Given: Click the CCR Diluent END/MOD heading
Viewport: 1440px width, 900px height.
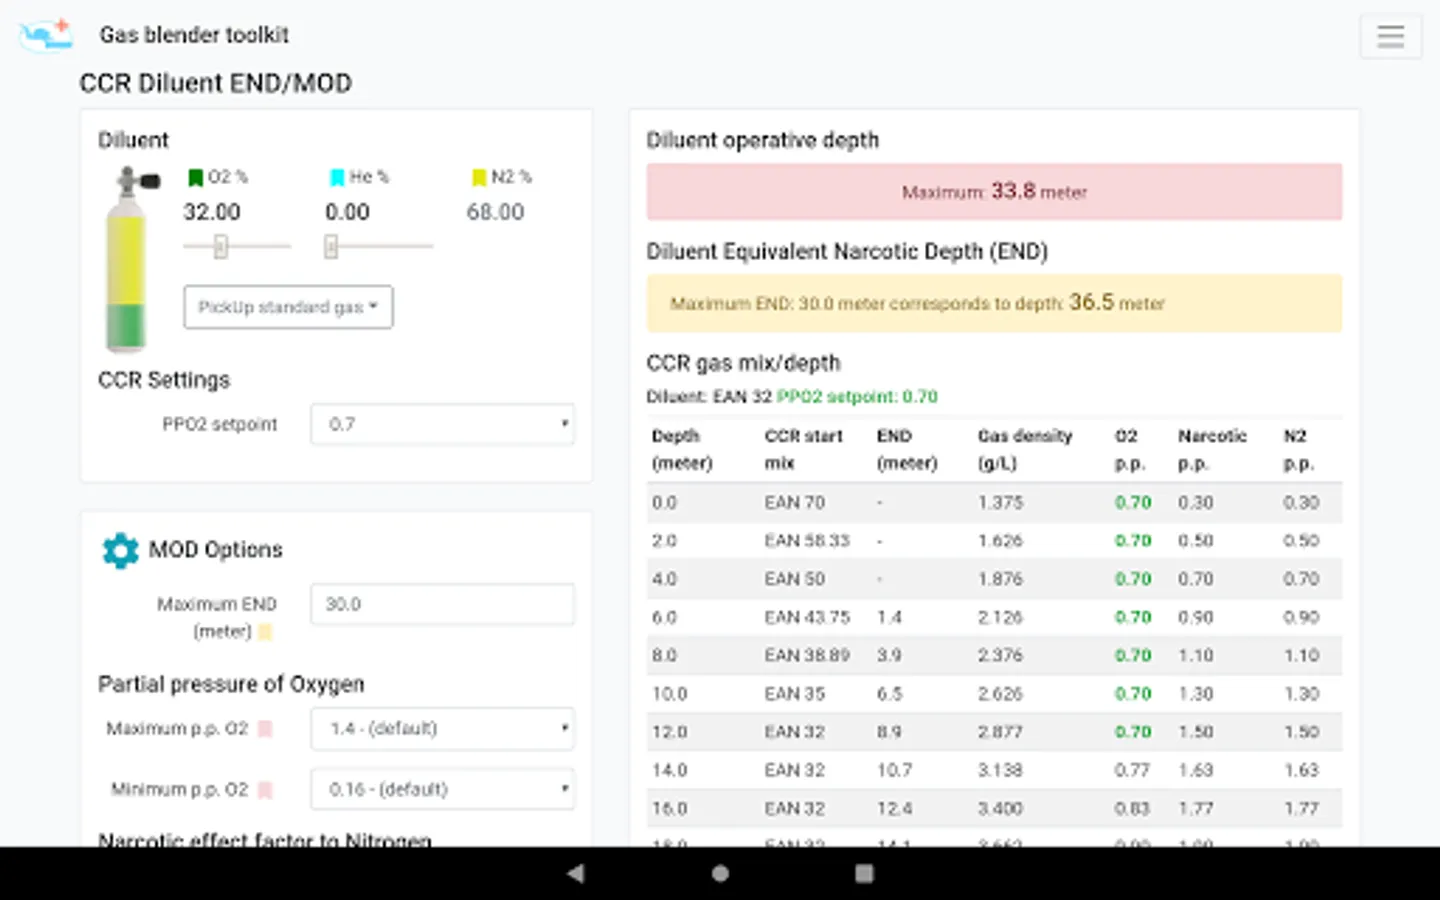Looking at the screenshot, I should (x=216, y=83).
